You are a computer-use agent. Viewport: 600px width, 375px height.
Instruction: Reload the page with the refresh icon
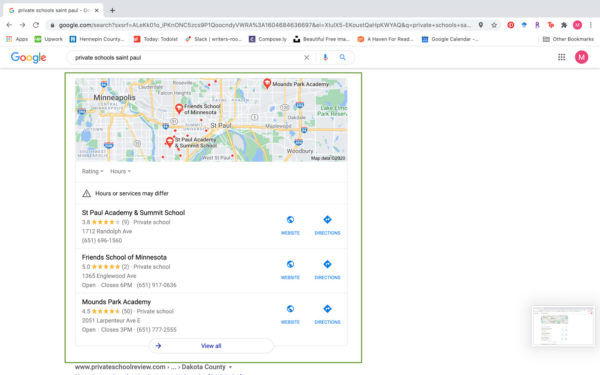36,25
